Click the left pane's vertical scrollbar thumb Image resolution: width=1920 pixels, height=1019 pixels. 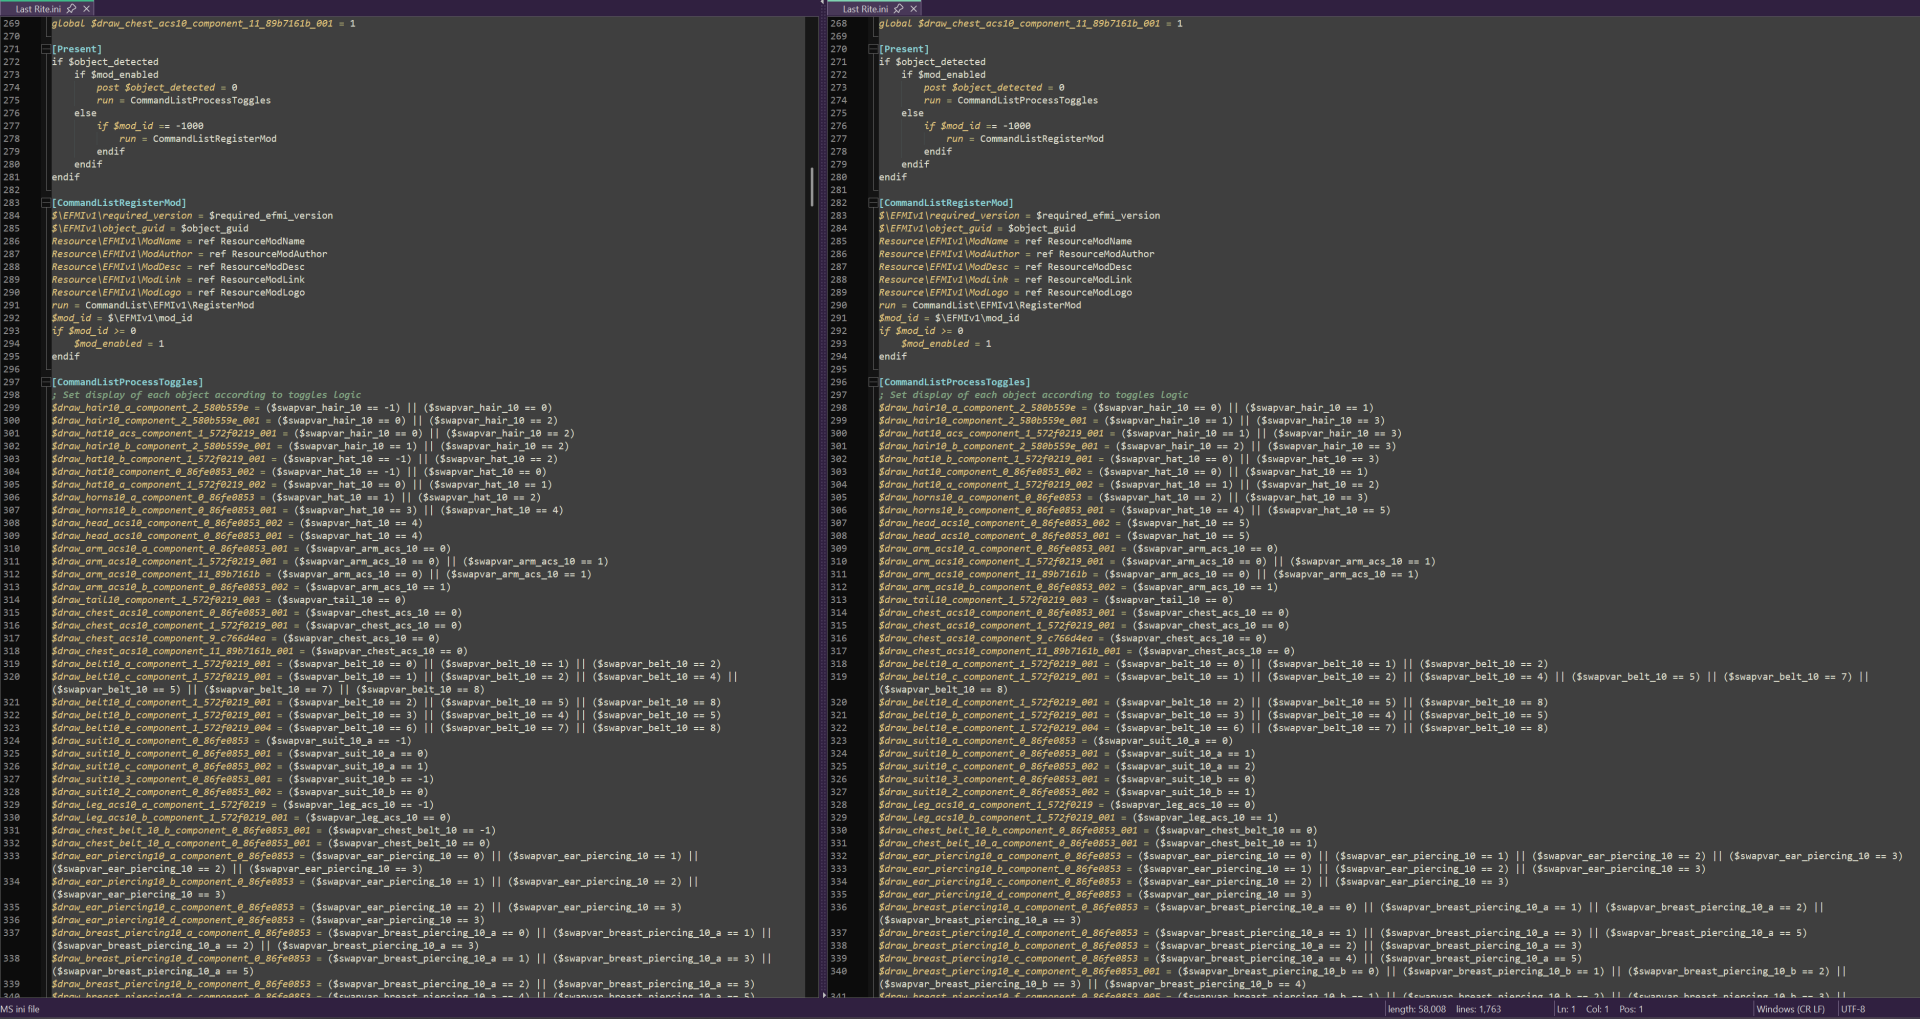click(x=811, y=187)
